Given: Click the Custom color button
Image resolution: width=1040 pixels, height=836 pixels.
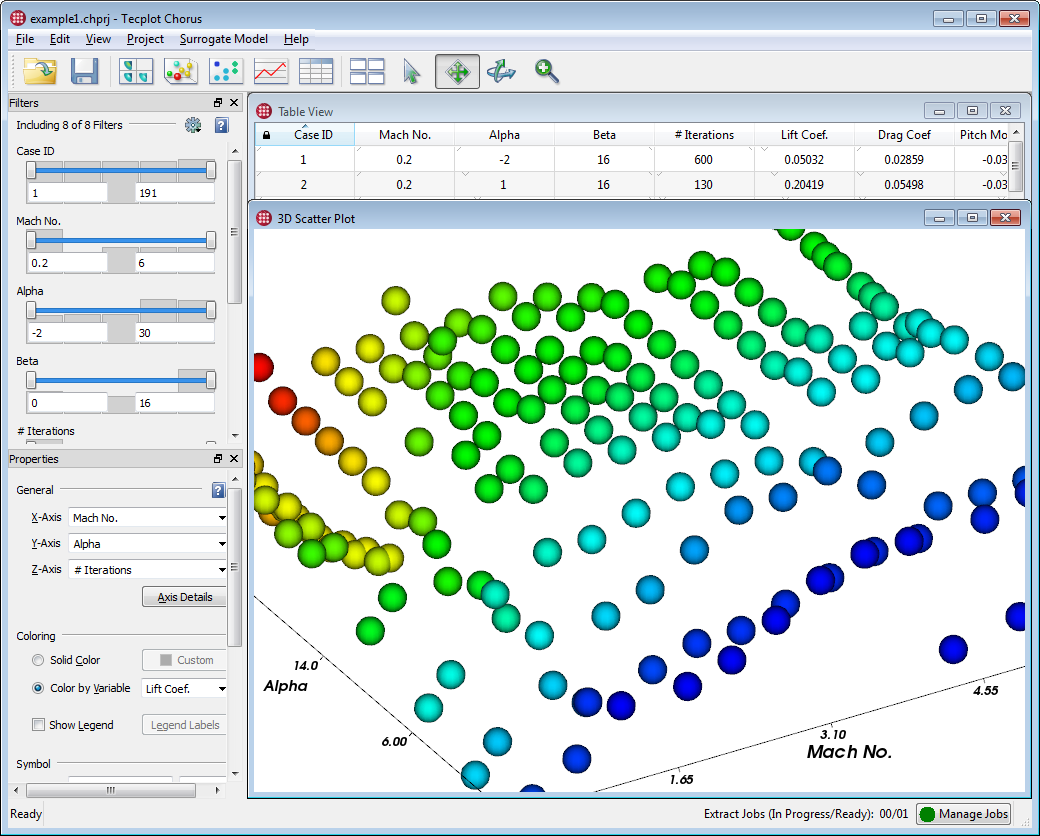Looking at the screenshot, I should pos(185,660).
